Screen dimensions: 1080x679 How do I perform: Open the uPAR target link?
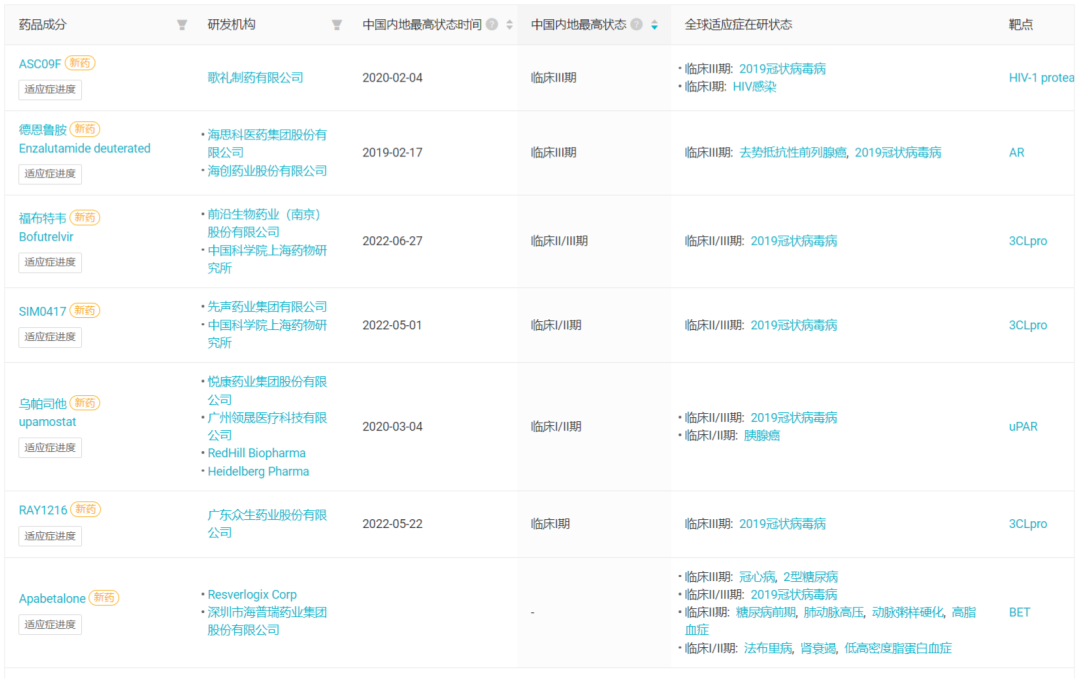pos(1023,427)
